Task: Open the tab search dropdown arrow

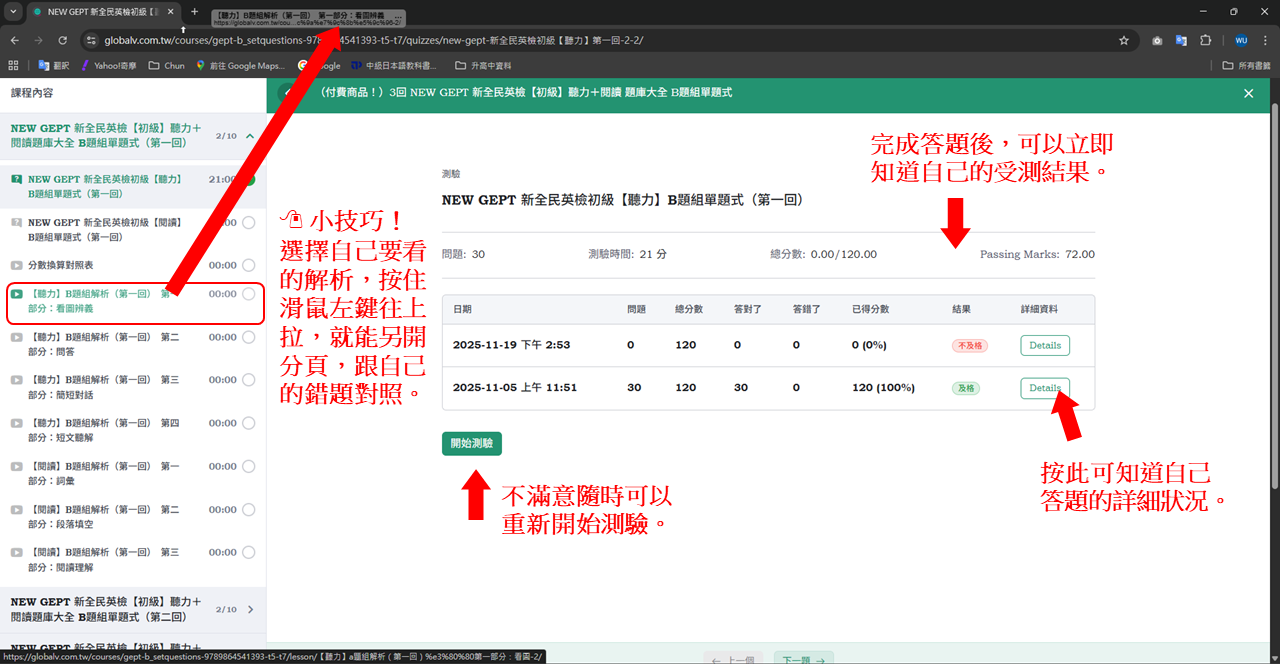Action: tap(13, 12)
